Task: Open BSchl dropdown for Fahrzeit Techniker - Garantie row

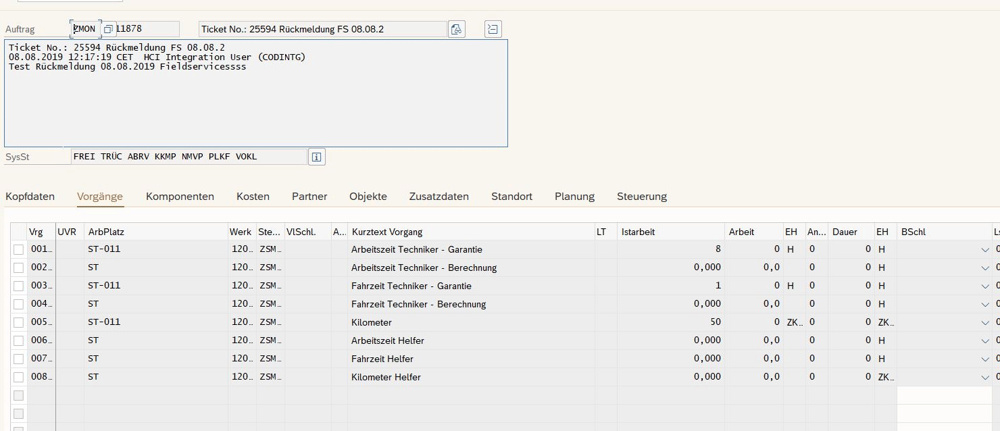Action: coord(985,286)
